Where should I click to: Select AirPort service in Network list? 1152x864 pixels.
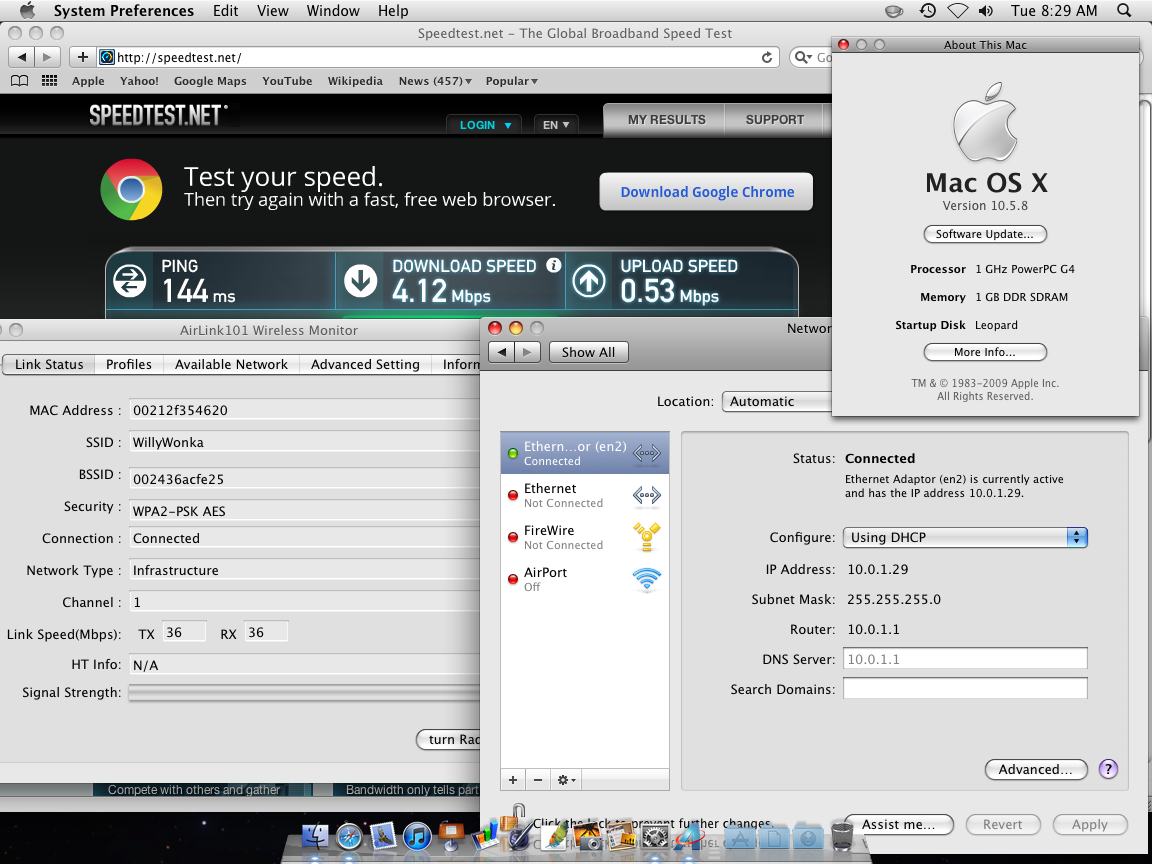pos(585,579)
